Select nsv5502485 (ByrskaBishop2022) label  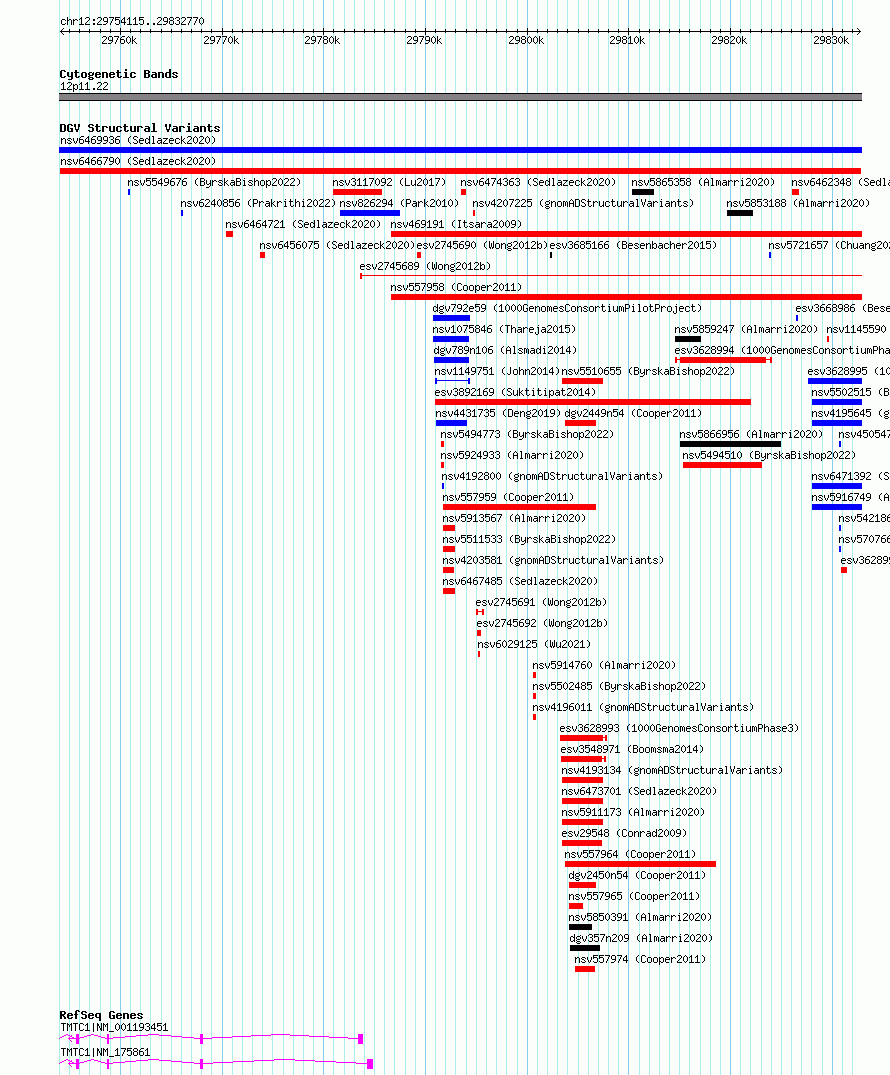[619, 686]
